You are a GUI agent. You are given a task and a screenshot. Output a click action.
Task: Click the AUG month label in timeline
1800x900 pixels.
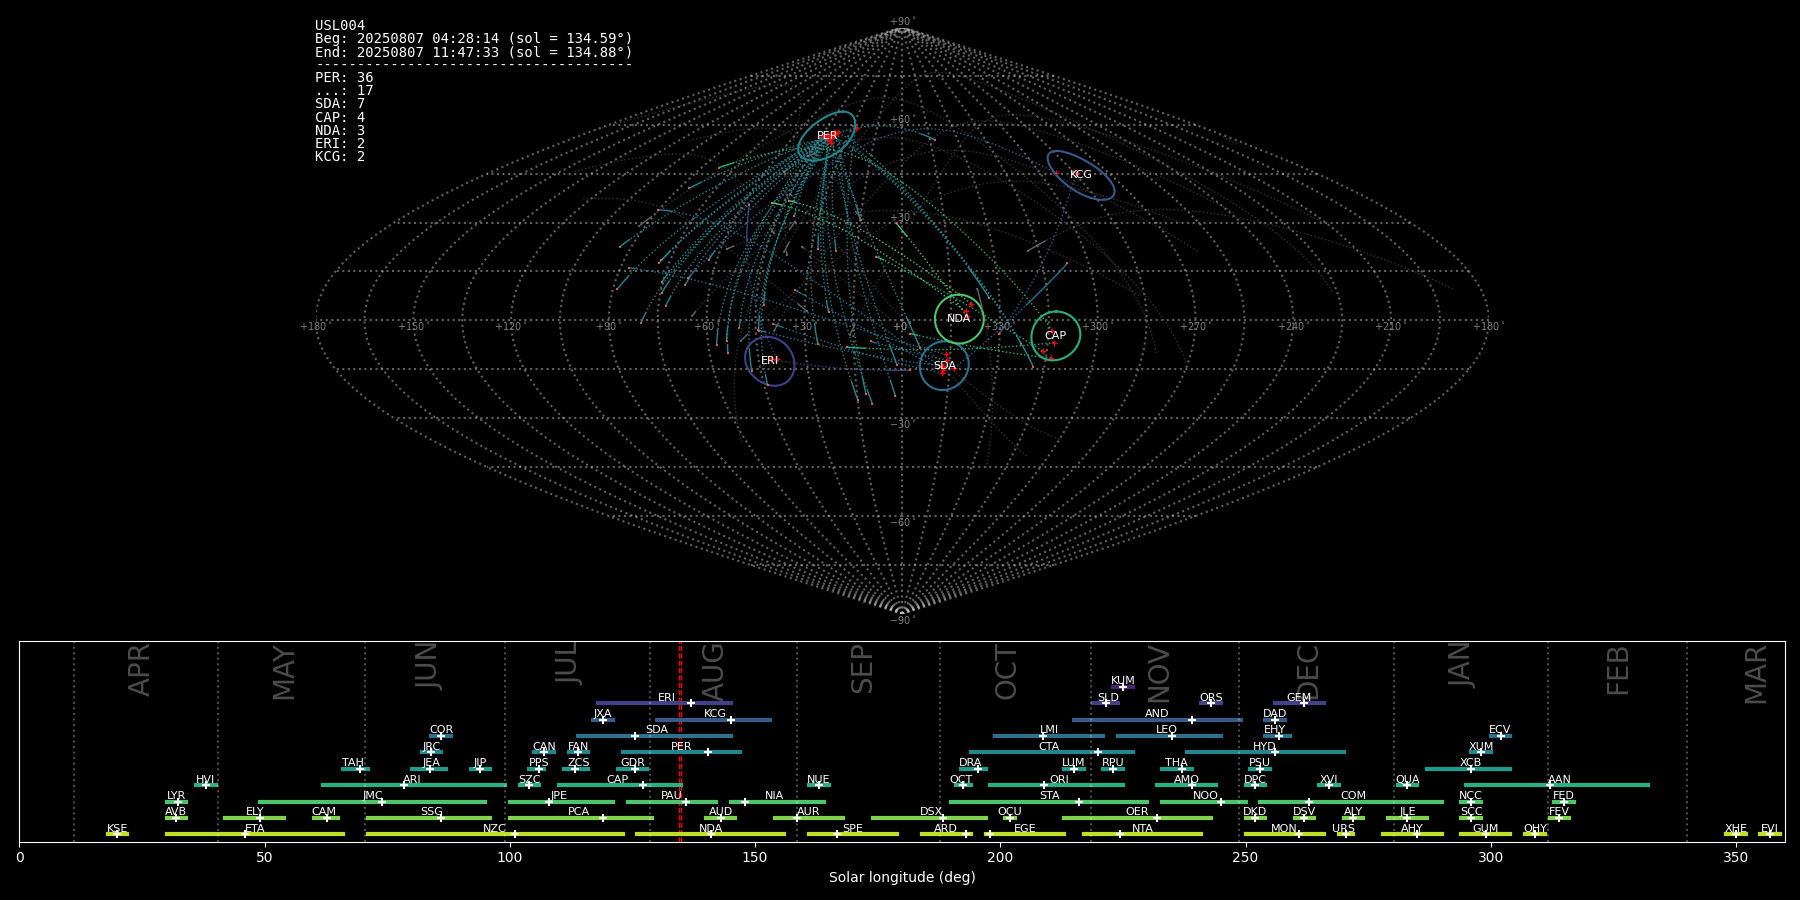[713, 670]
